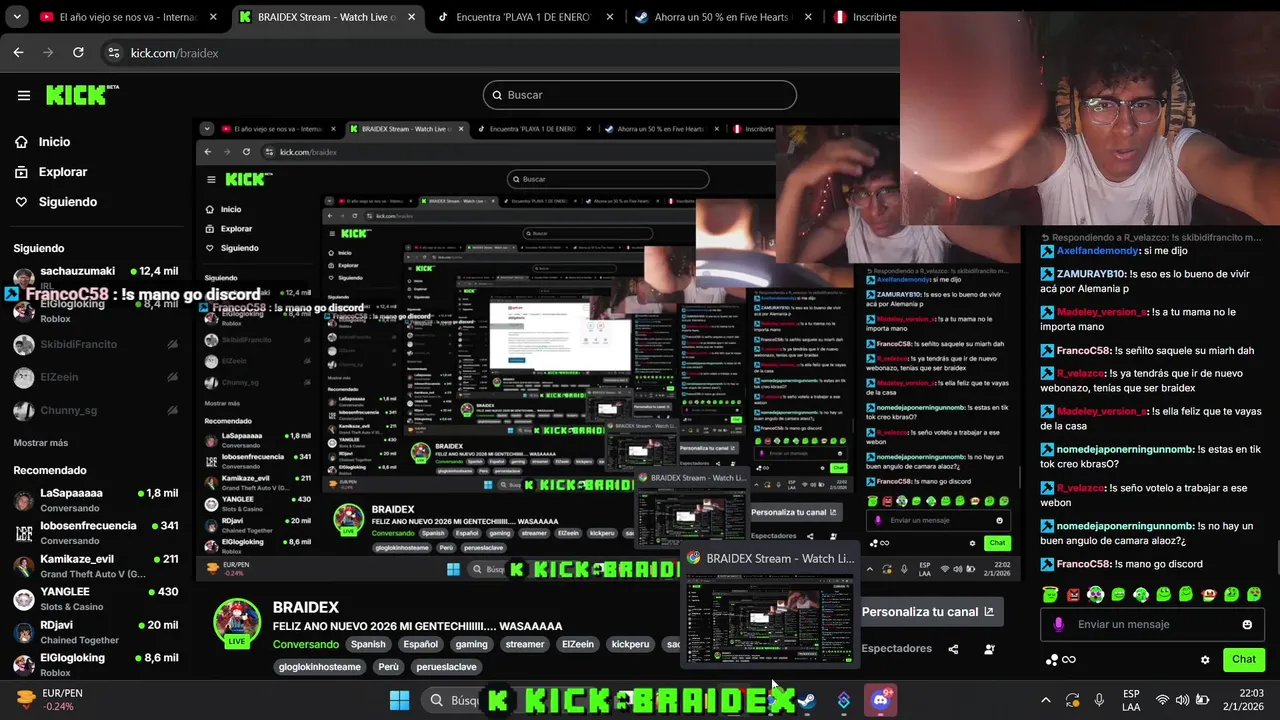Screen dimensions: 1280x720
Task: Click the Buscar search field
Action: [x=640, y=95]
